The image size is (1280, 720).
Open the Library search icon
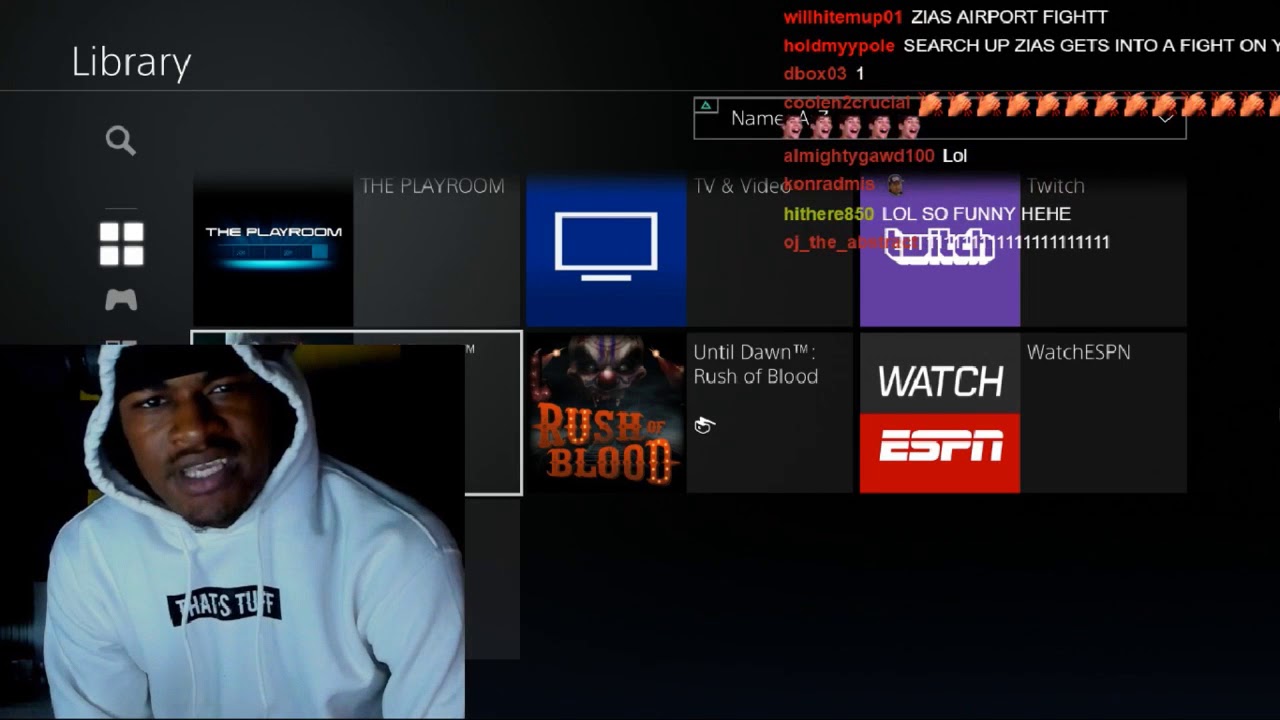(x=121, y=141)
